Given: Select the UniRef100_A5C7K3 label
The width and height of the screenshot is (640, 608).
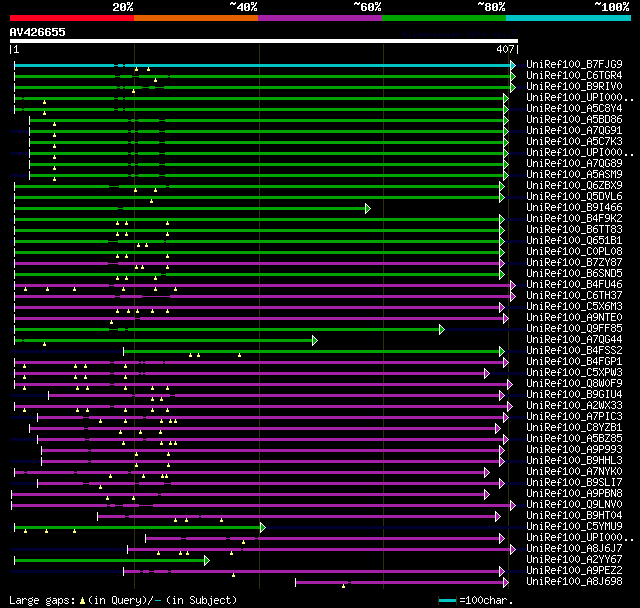Looking at the screenshot, I should click(574, 142).
